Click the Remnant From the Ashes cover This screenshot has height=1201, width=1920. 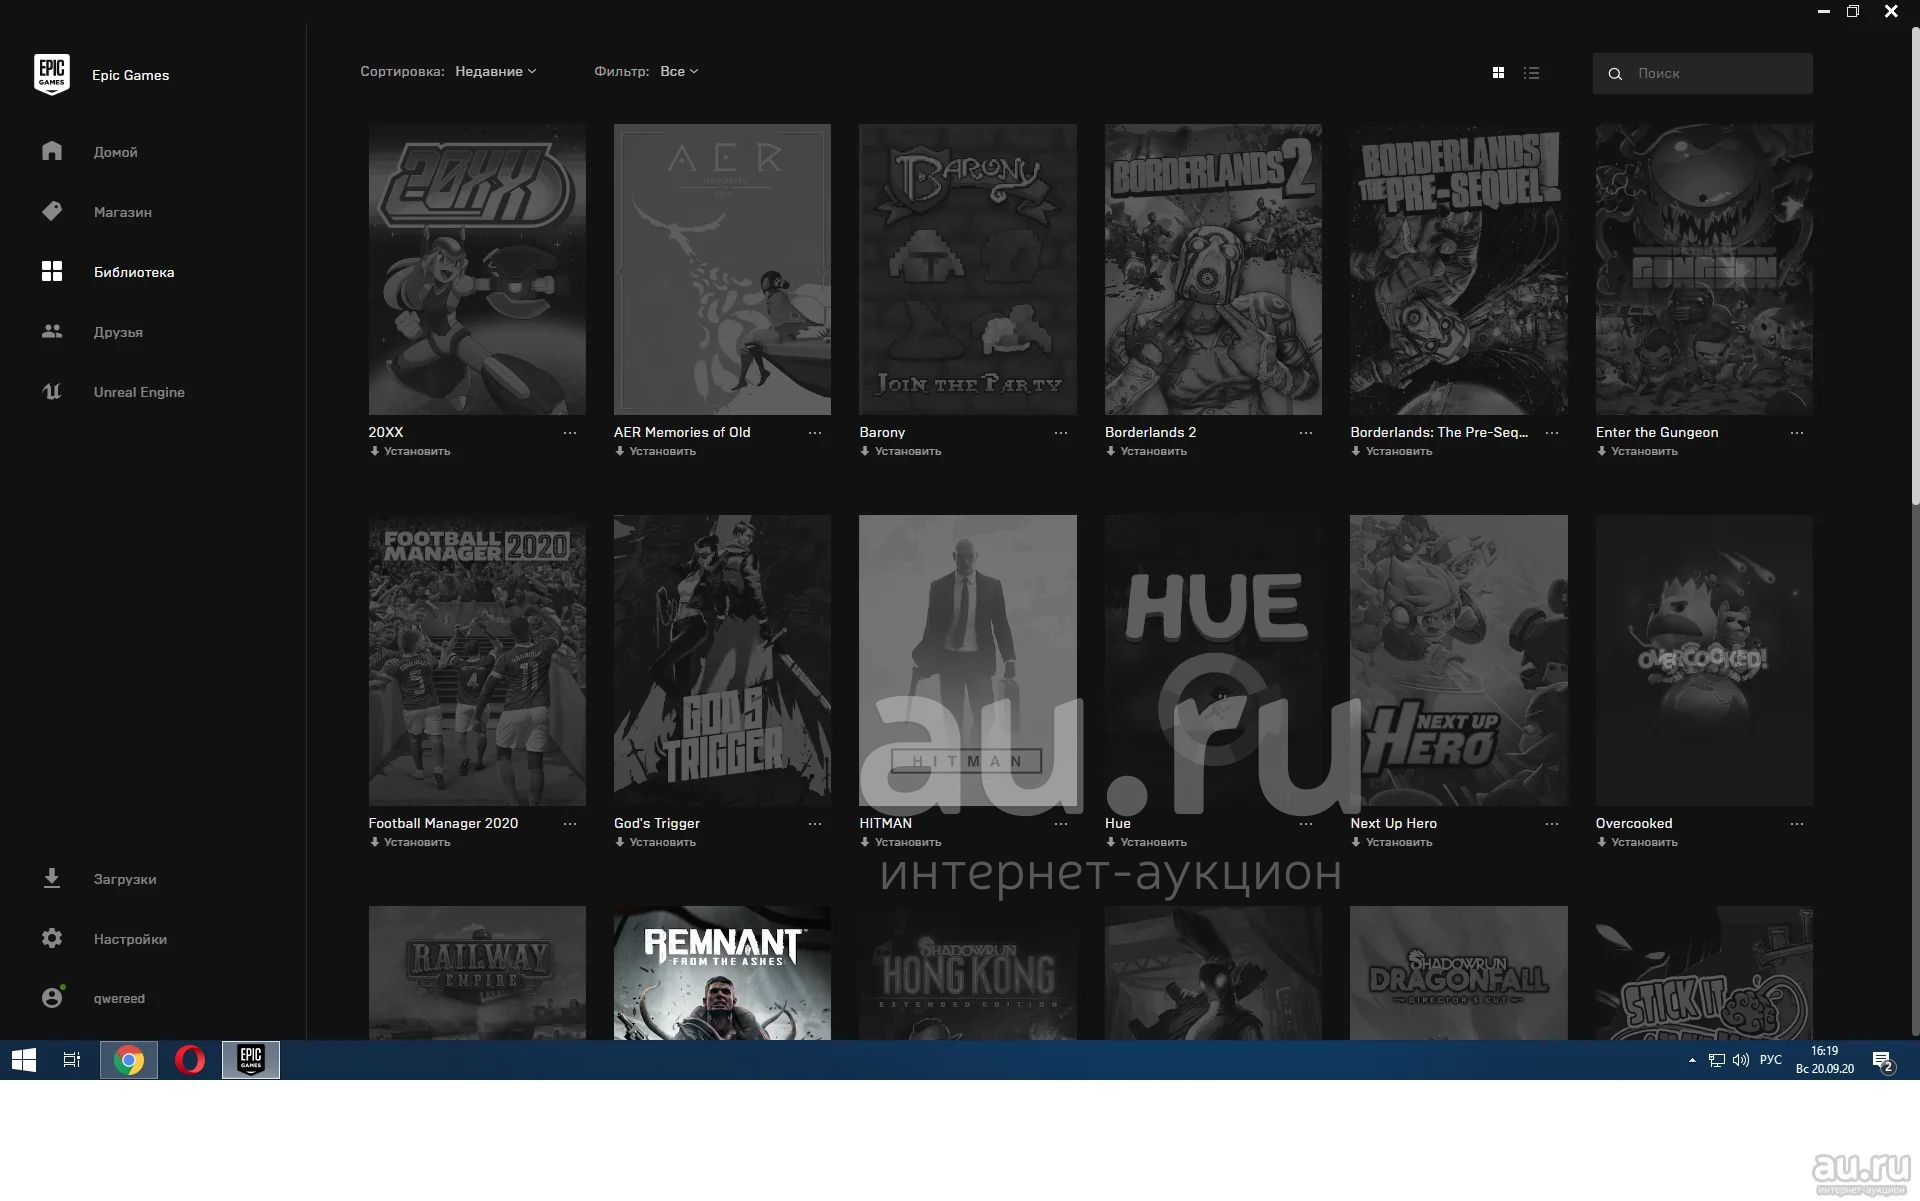pyautogui.click(x=722, y=973)
